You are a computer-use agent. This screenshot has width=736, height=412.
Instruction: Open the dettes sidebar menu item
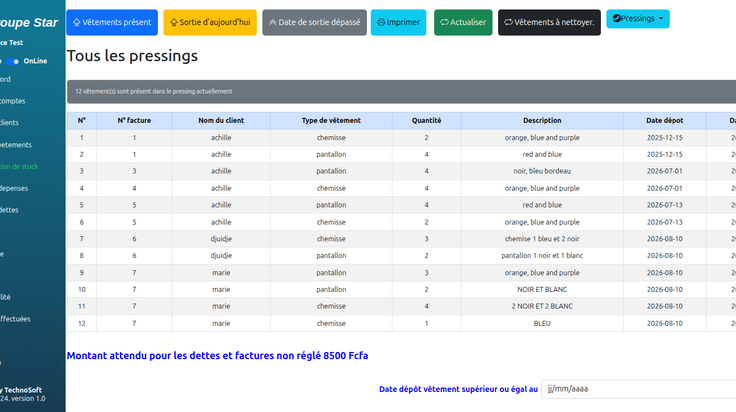click(9, 210)
